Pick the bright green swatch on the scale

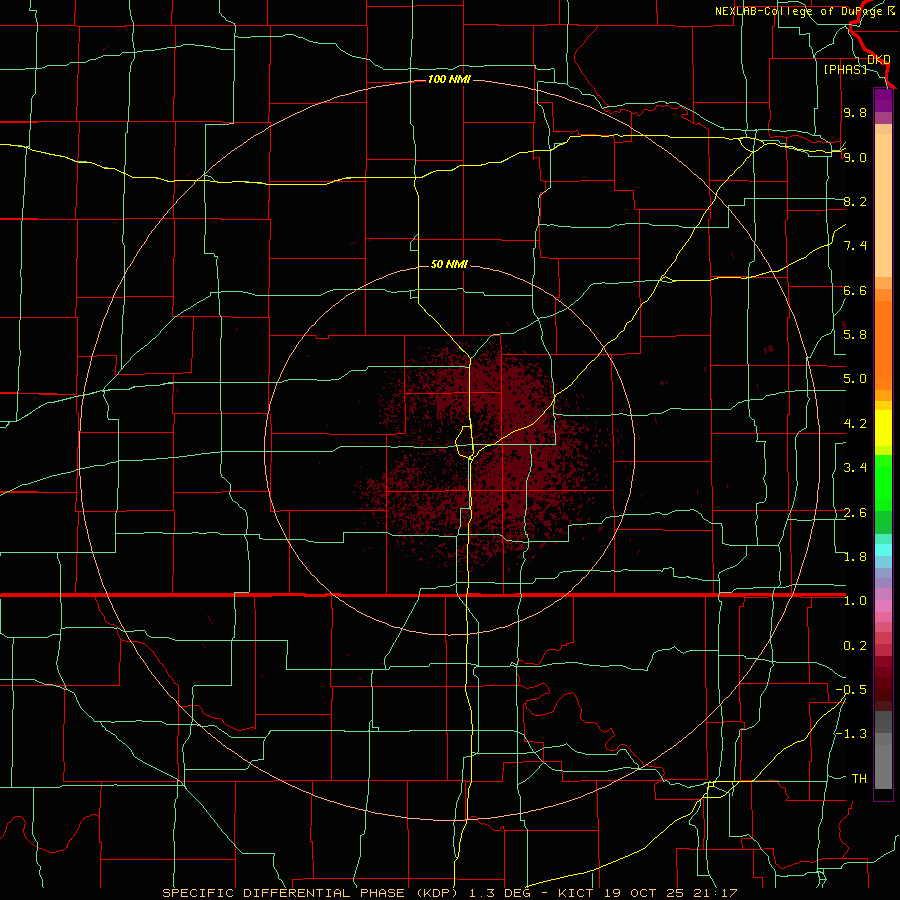(883, 484)
